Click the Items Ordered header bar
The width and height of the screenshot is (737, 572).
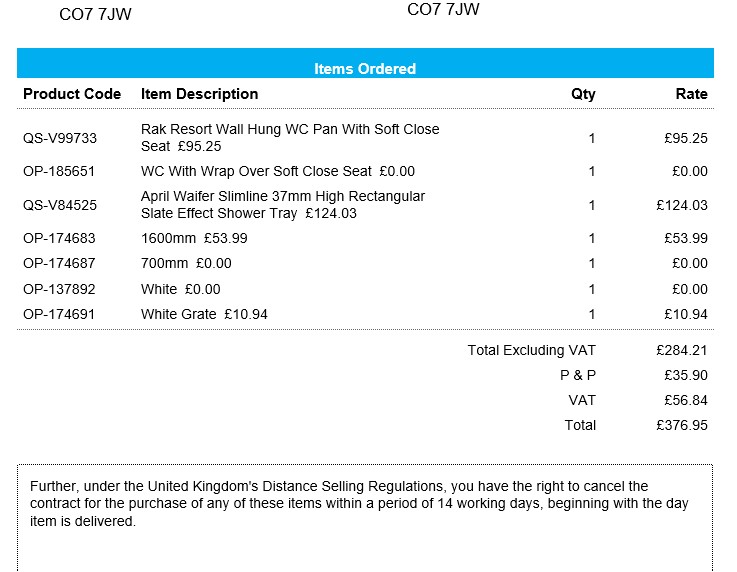365,69
